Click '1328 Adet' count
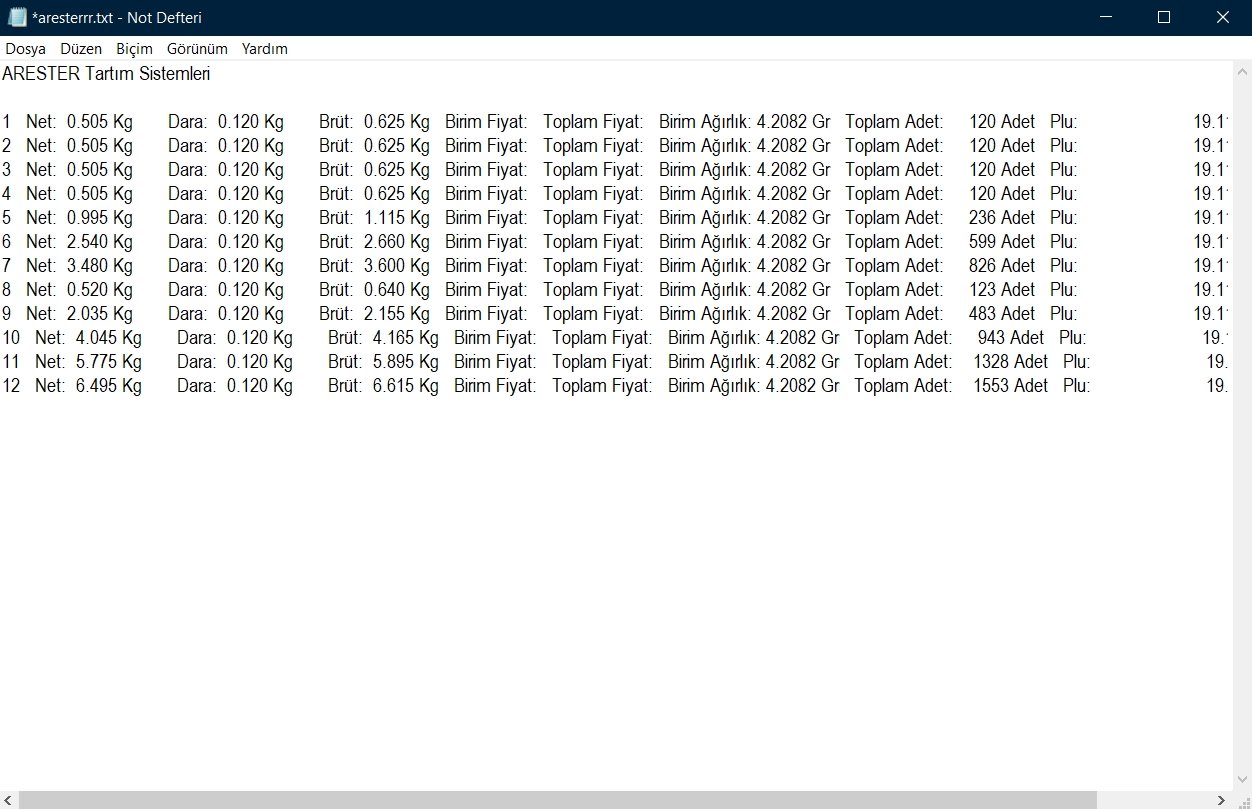 pyautogui.click(x=1011, y=361)
